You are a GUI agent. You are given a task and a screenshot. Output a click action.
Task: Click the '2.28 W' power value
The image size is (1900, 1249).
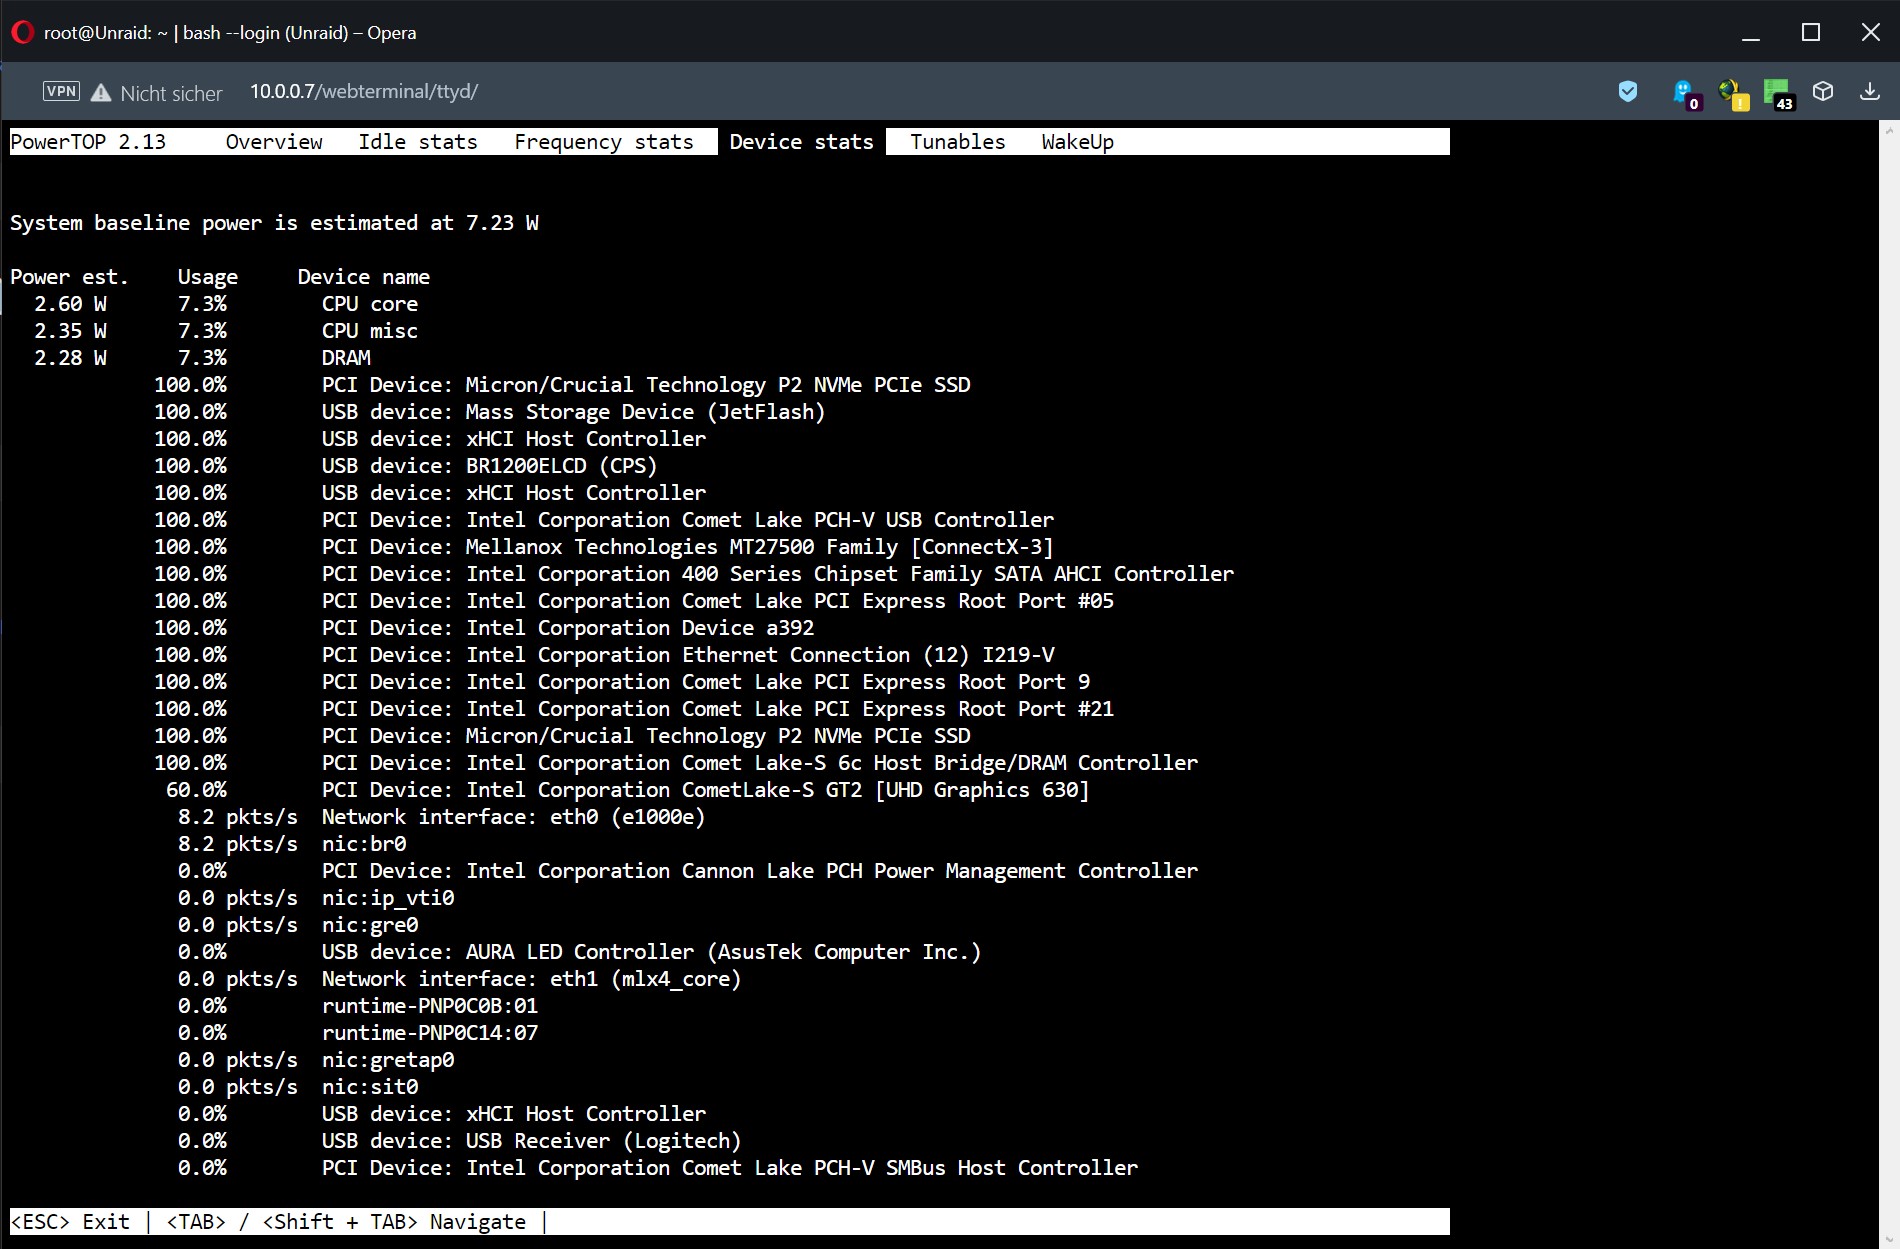pyautogui.click(x=70, y=358)
